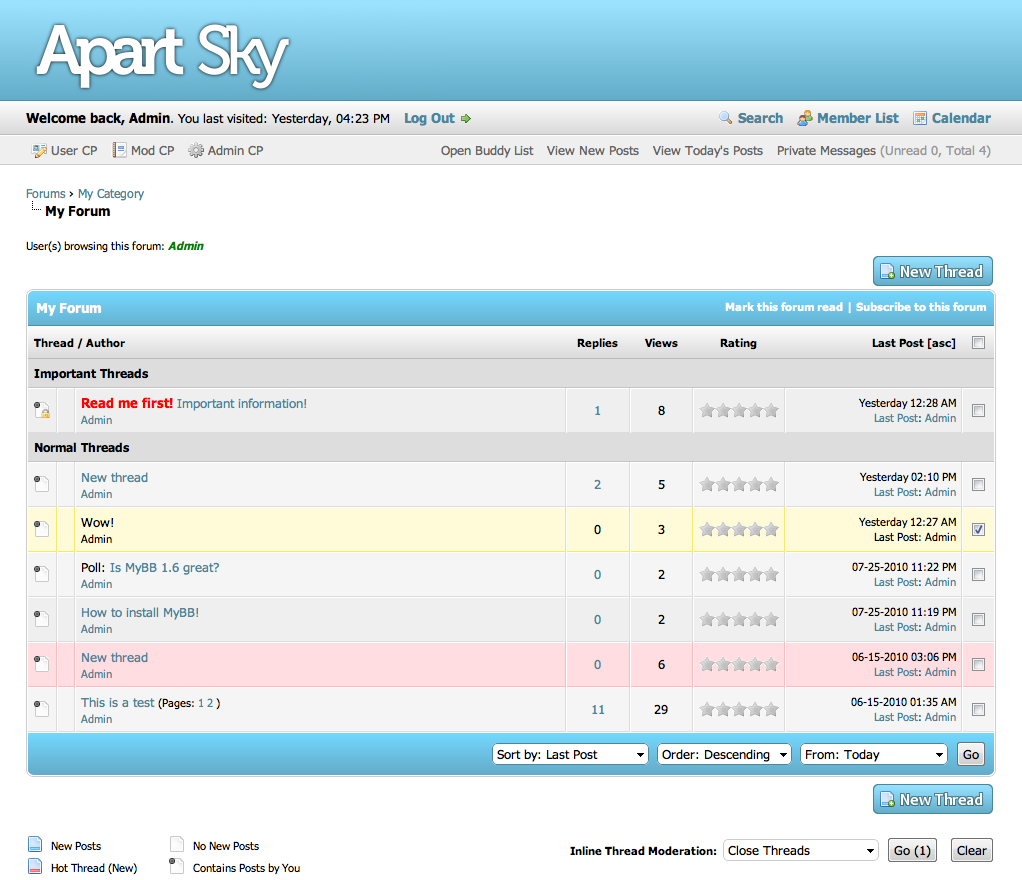The width and height of the screenshot is (1022, 880).
Task: Uncheck the checkbox for the Wow! thread
Action: click(x=978, y=530)
